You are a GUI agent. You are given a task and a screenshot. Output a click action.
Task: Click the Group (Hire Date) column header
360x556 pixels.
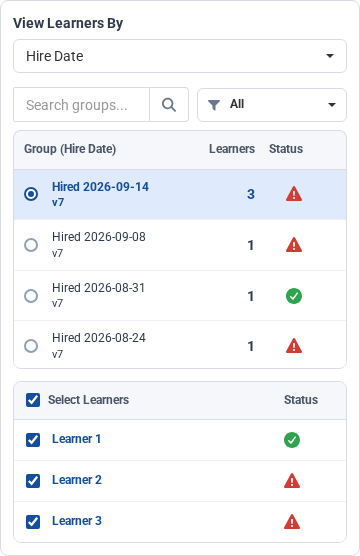(x=70, y=149)
